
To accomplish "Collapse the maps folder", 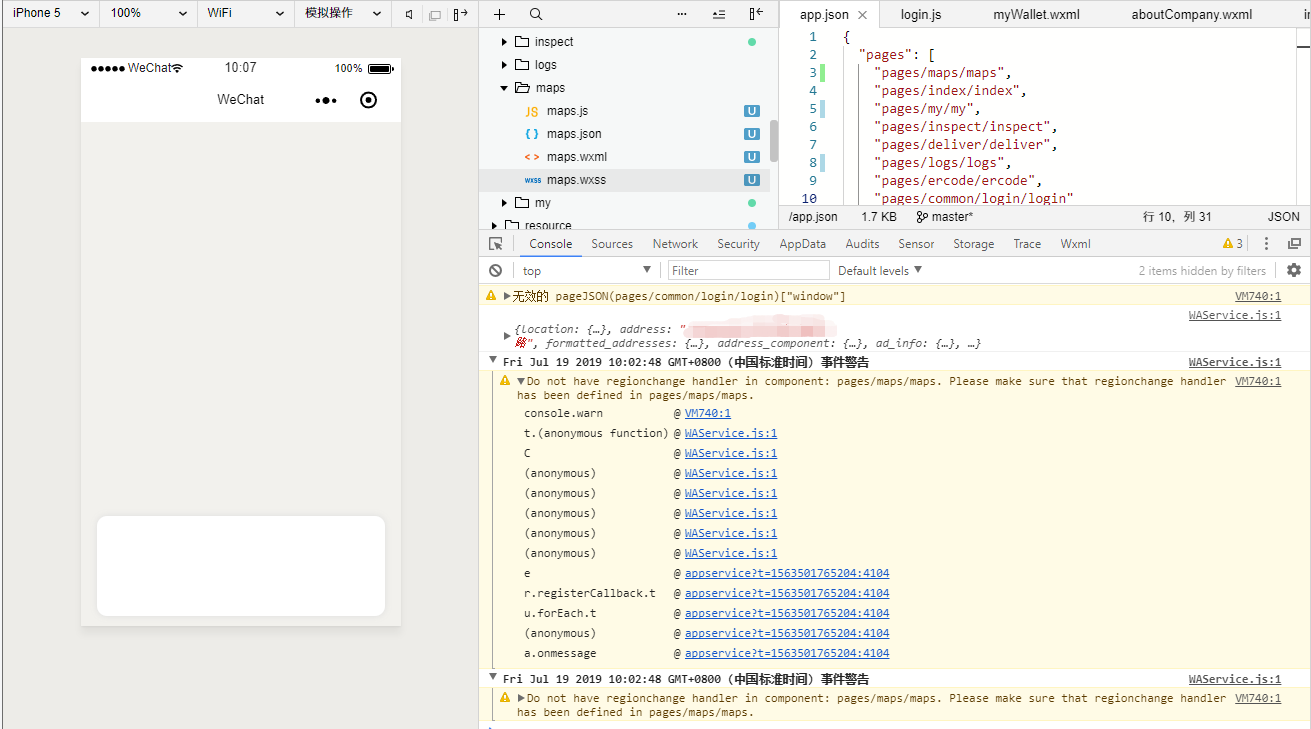I will click(504, 87).
